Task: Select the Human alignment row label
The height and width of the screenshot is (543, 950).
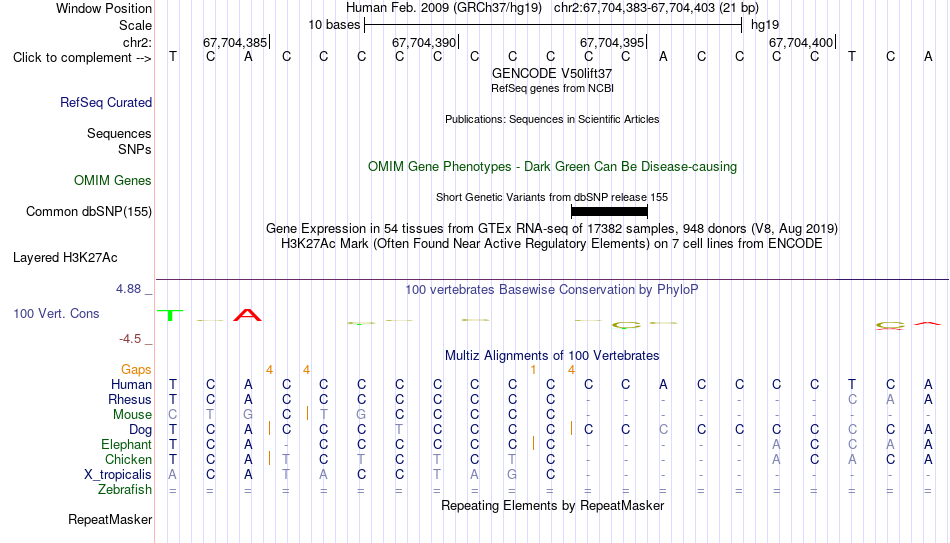Action: [131, 385]
